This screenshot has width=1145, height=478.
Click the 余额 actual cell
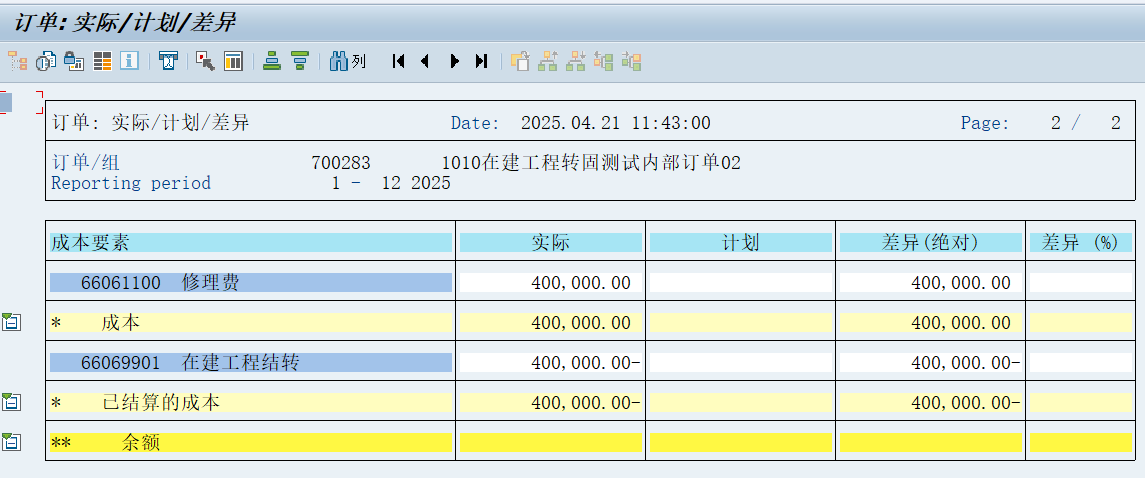coord(551,442)
